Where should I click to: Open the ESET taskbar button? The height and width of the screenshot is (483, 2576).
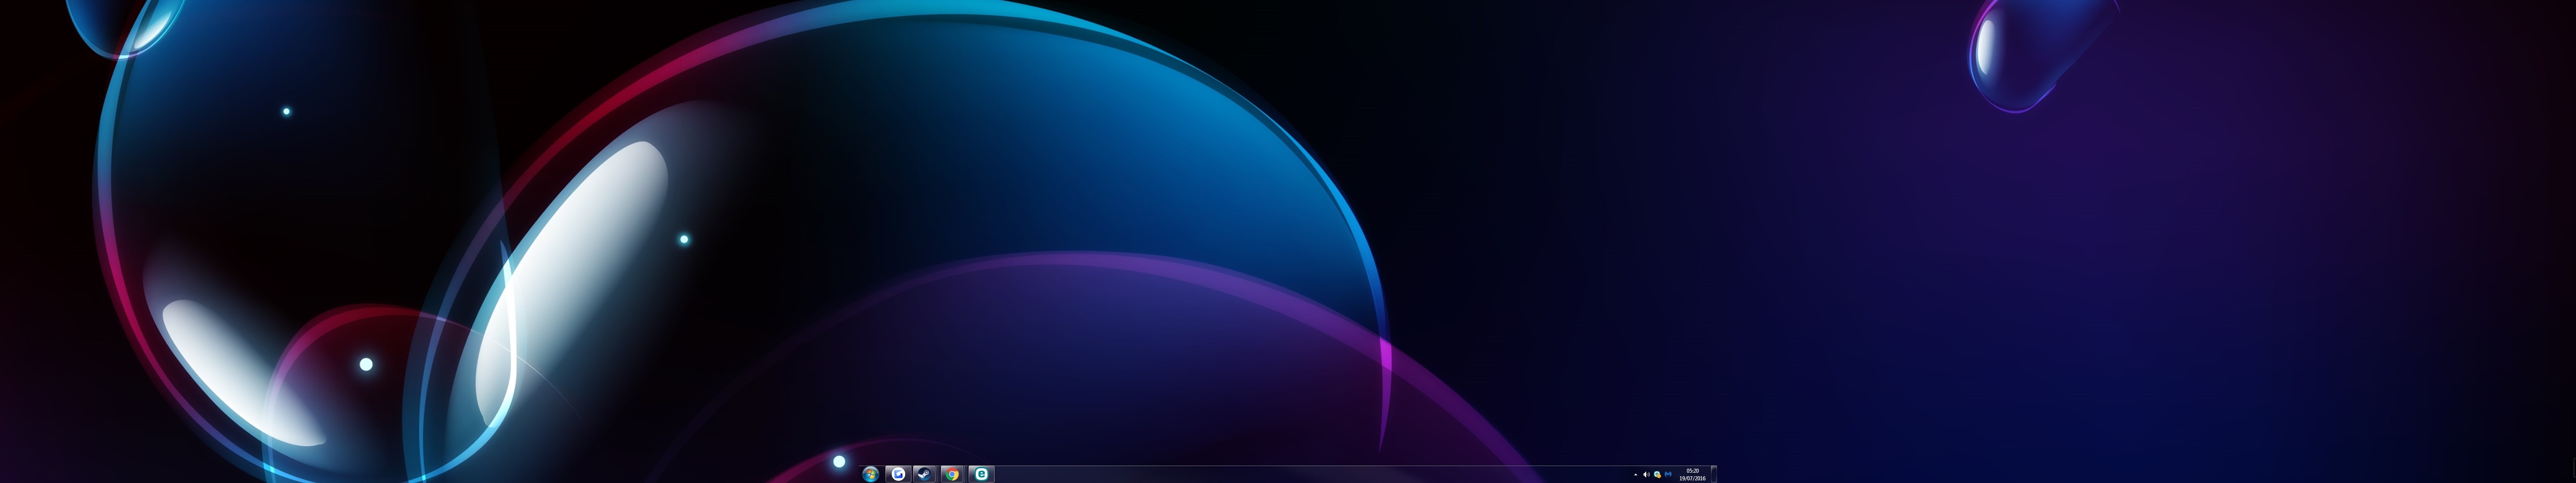[981, 474]
